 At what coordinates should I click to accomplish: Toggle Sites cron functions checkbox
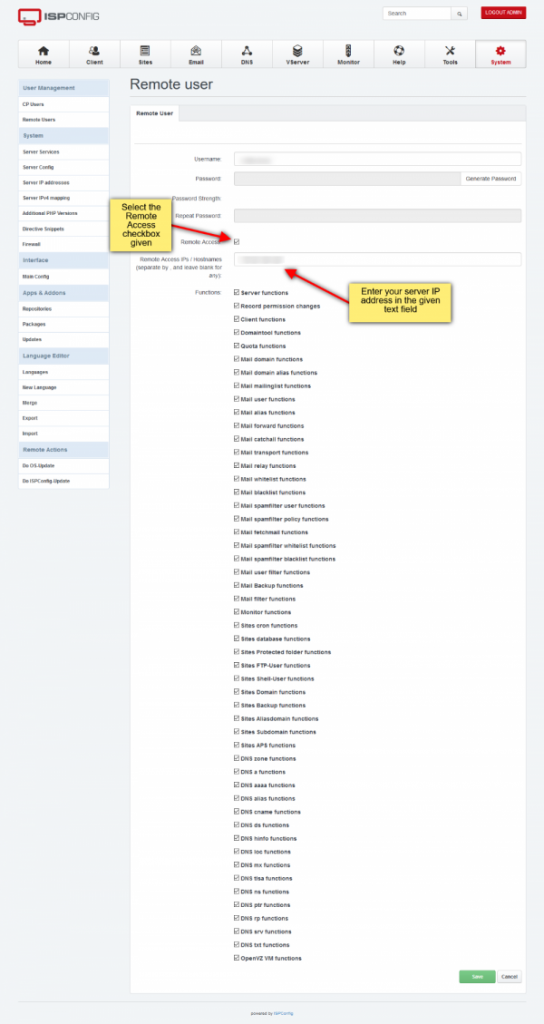coord(236,625)
